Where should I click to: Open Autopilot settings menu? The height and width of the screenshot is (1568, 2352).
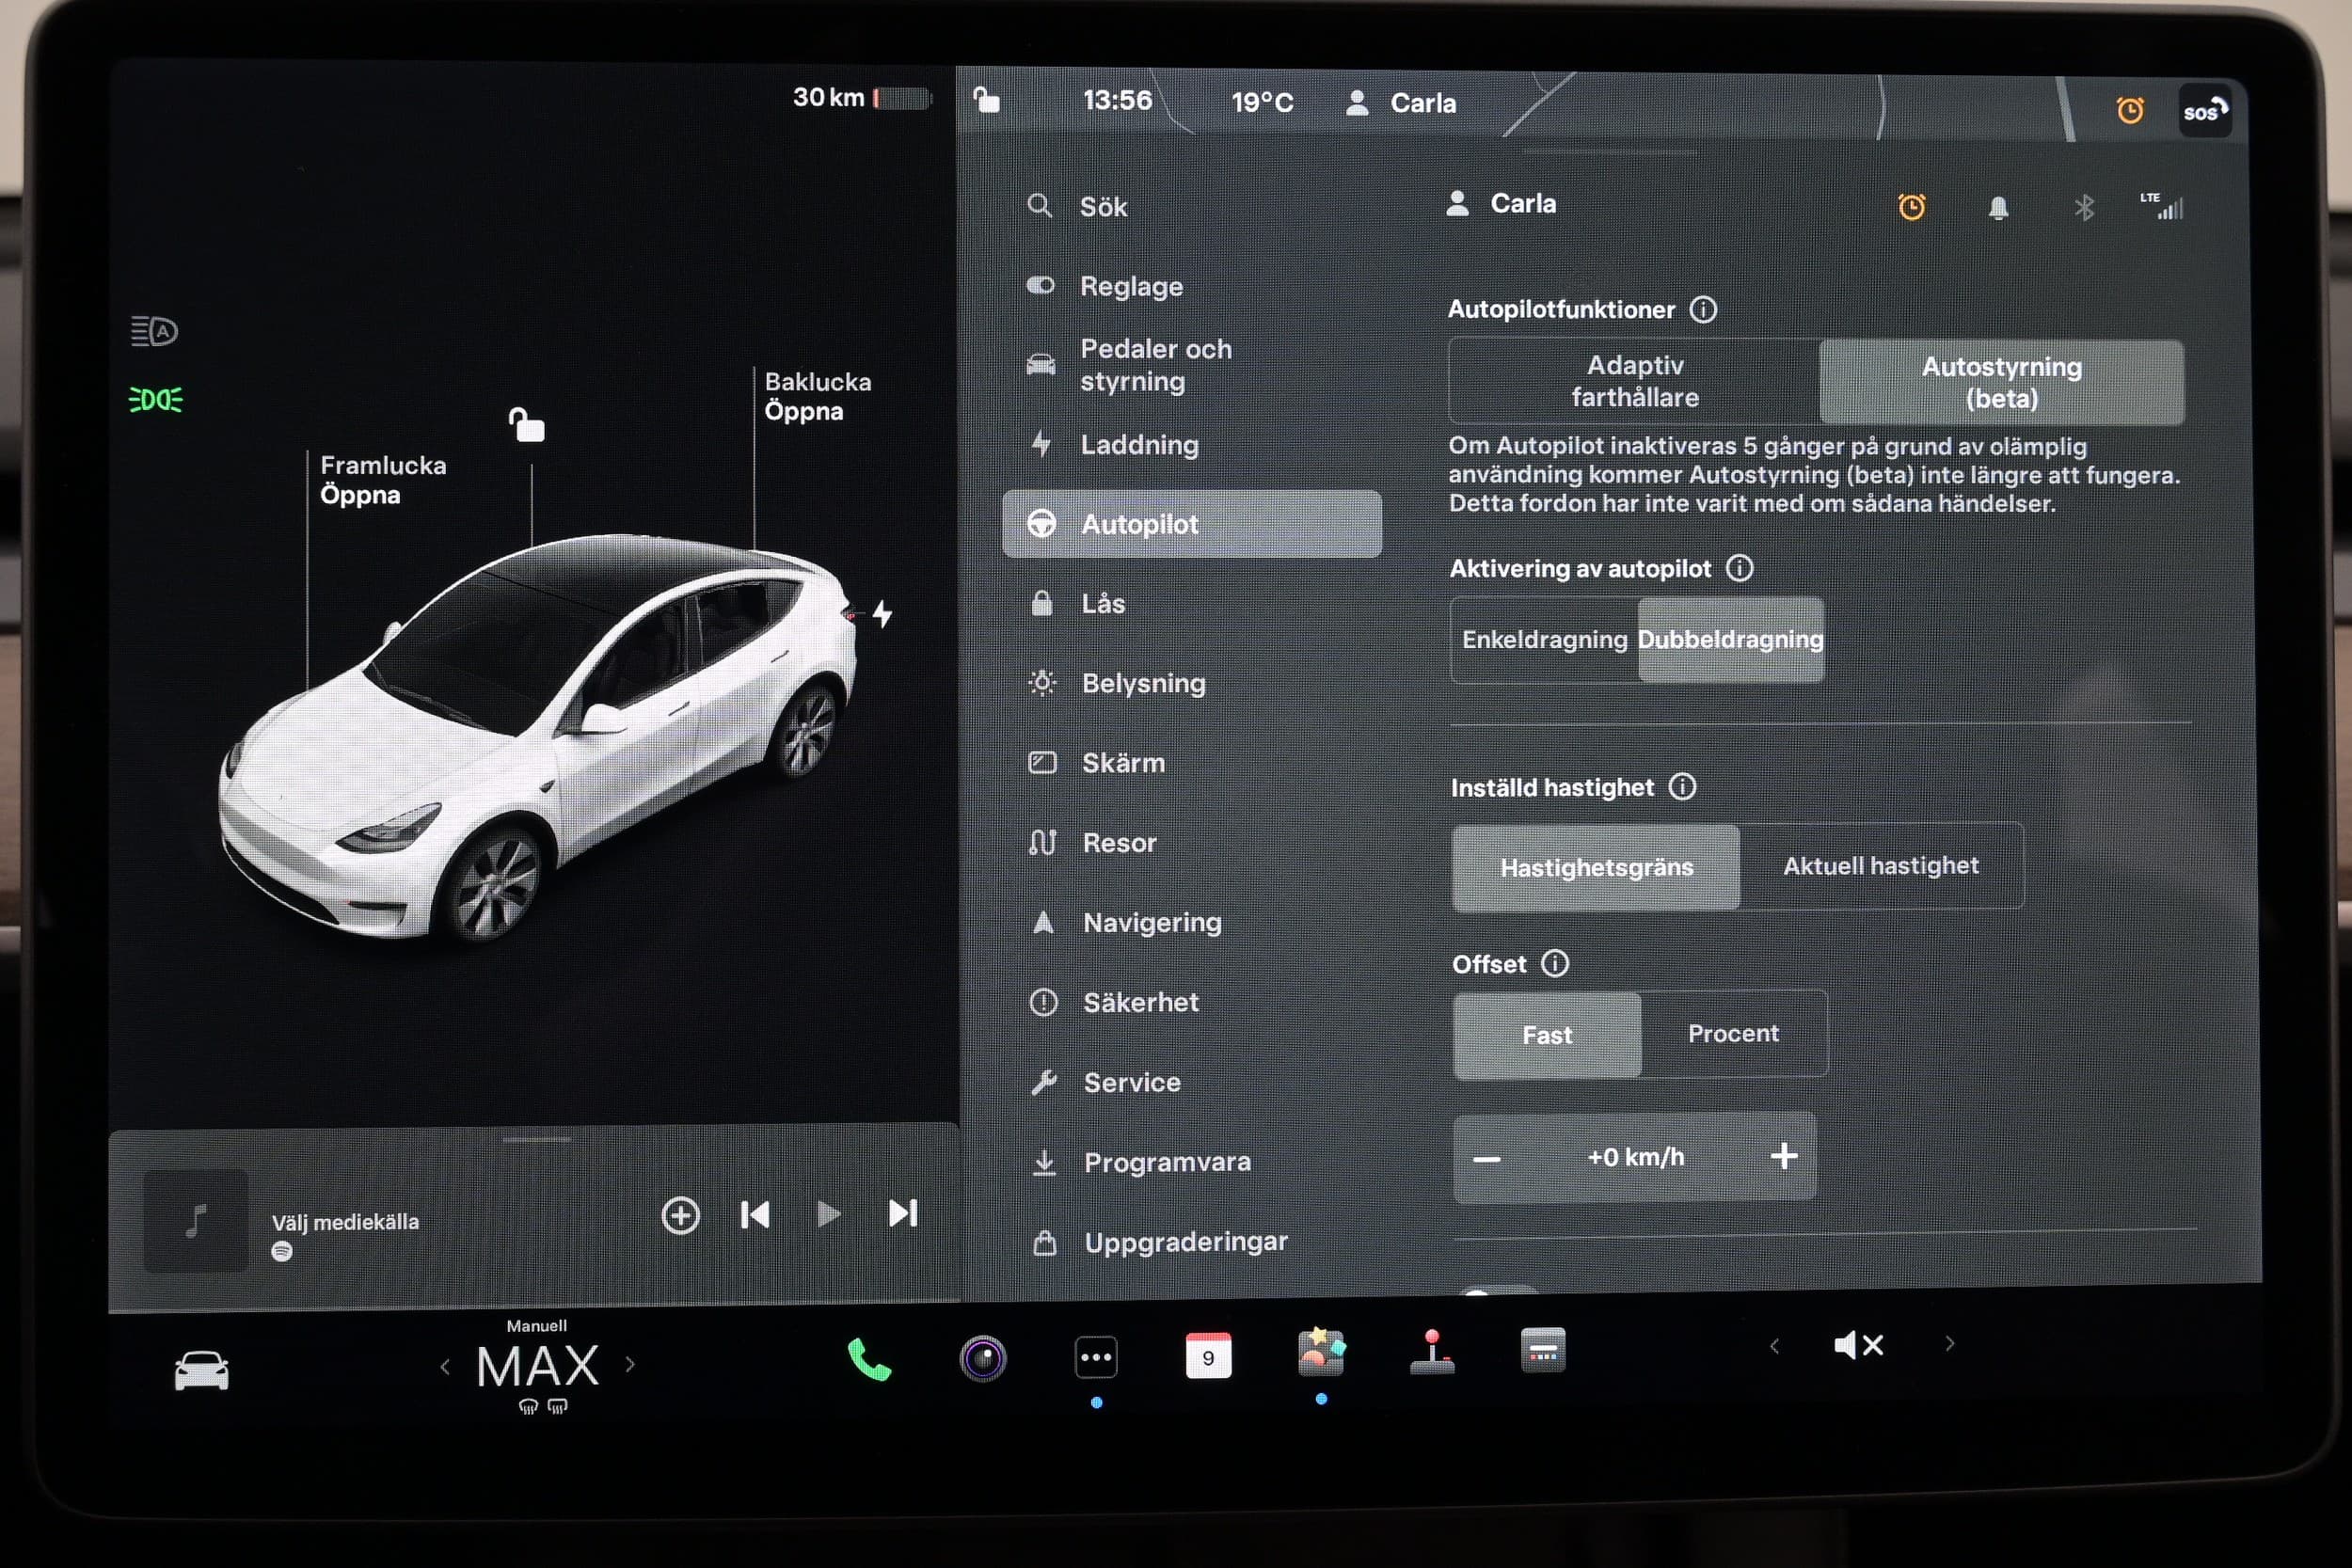coord(1192,524)
